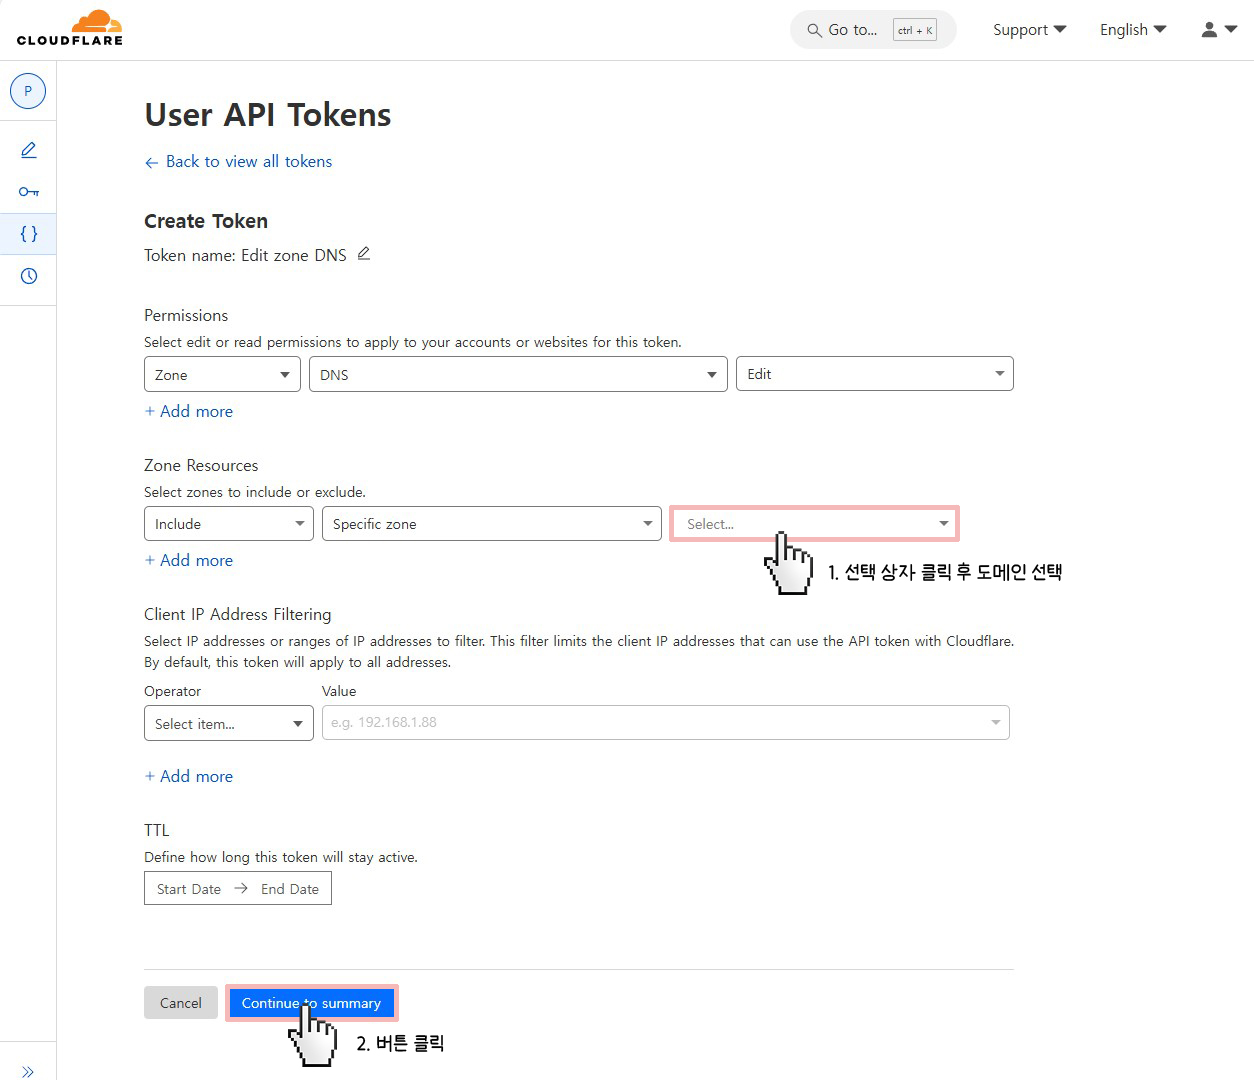Edit token name with pencil icon
Image resolution: width=1254 pixels, height=1080 pixels.
pyautogui.click(x=364, y=254)
